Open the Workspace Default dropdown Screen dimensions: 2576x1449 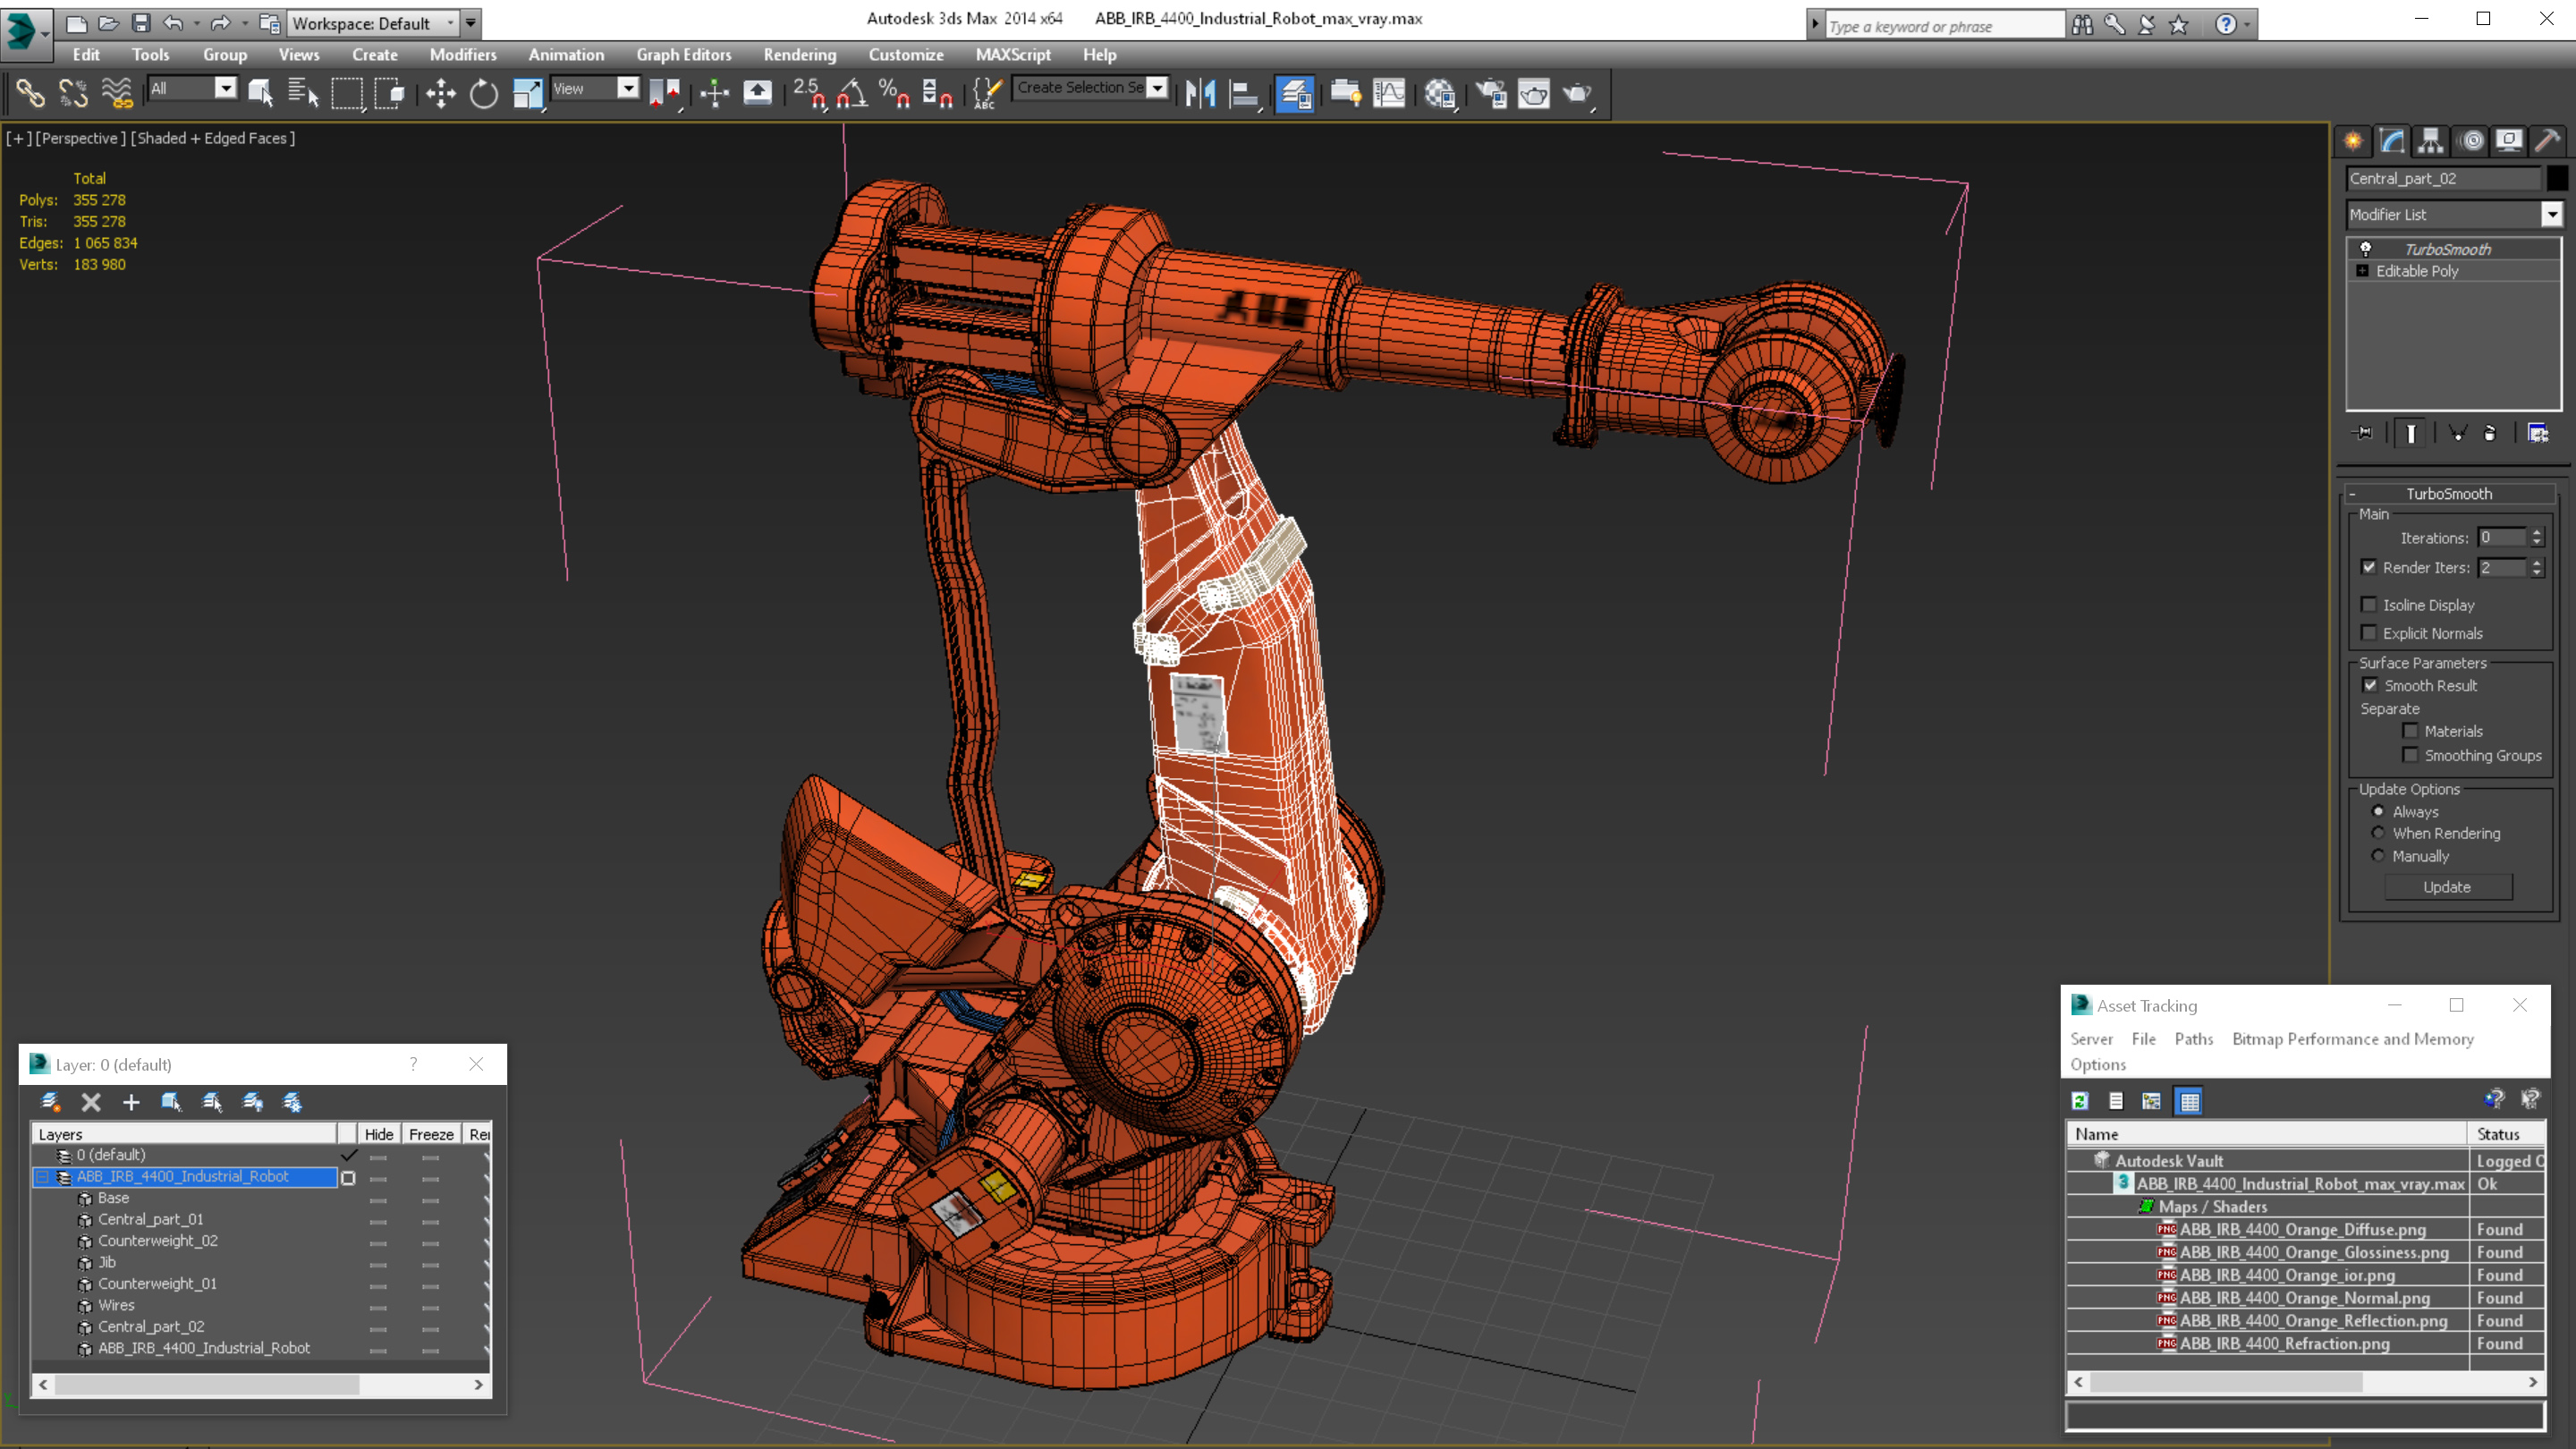pos(451,23)
